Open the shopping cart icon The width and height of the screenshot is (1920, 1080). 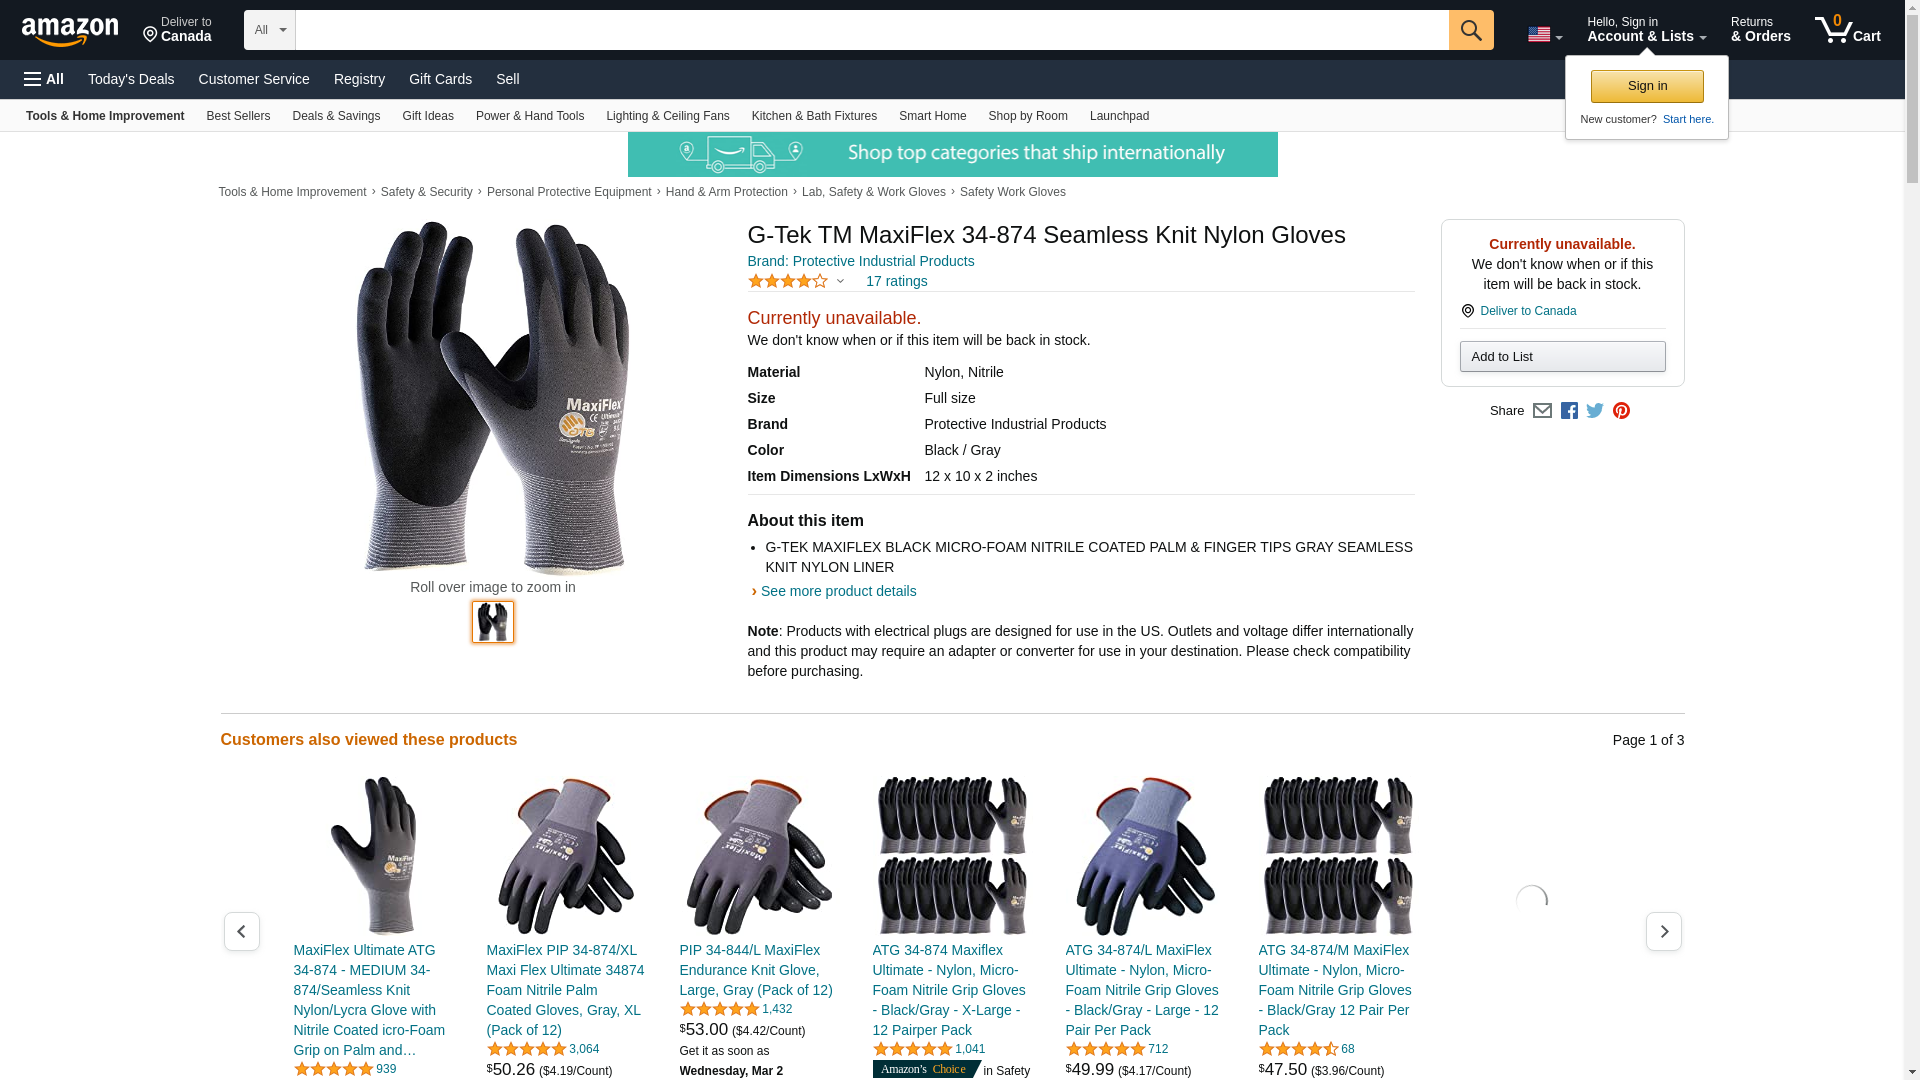click(x=1847, y=29)
